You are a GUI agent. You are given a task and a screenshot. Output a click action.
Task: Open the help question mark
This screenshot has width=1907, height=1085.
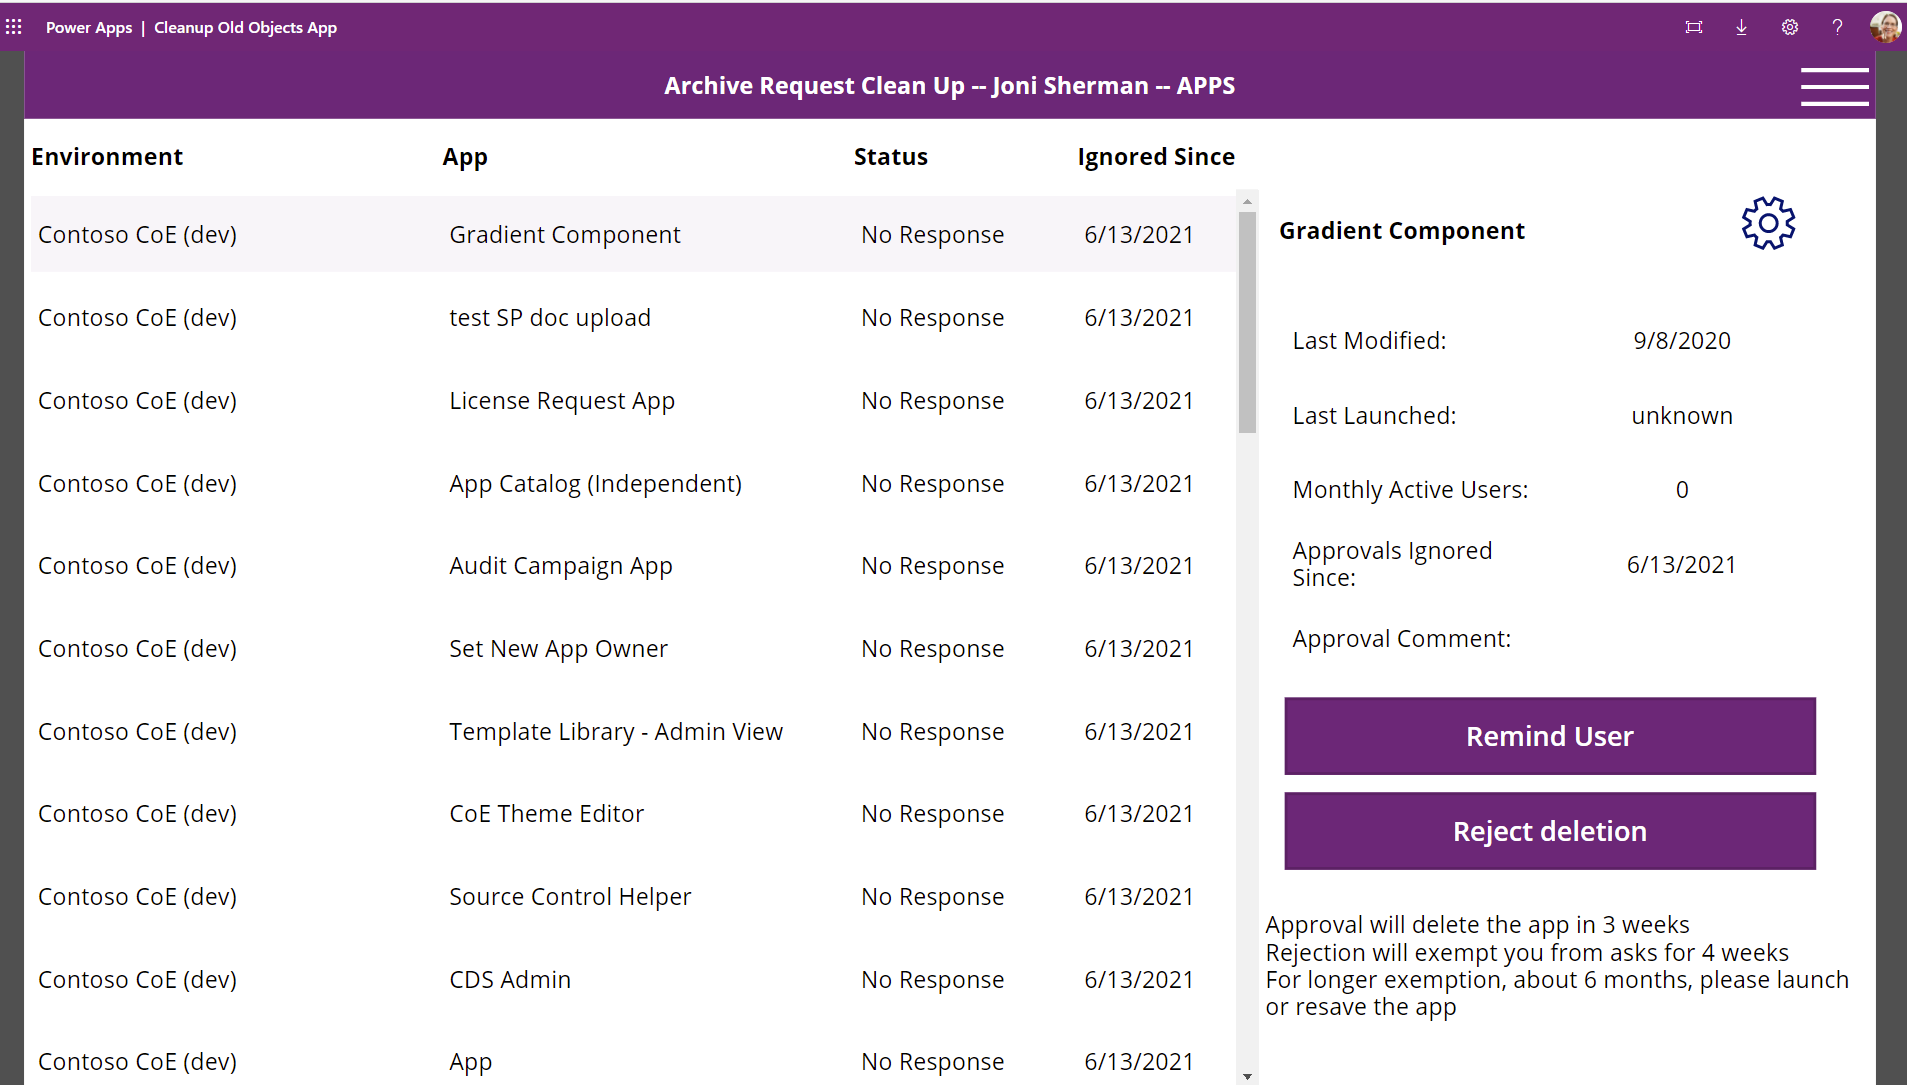tap(1837, 27)
